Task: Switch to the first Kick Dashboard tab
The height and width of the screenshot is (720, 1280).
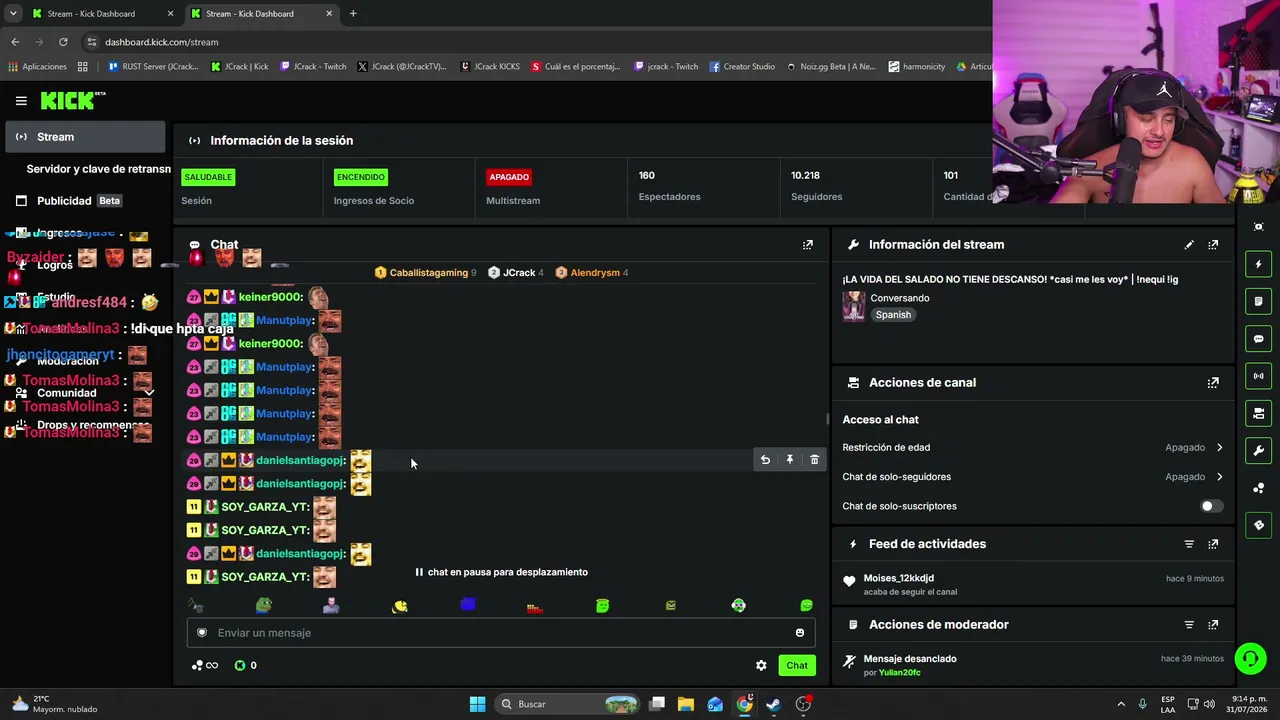Action: click(101, 14)
